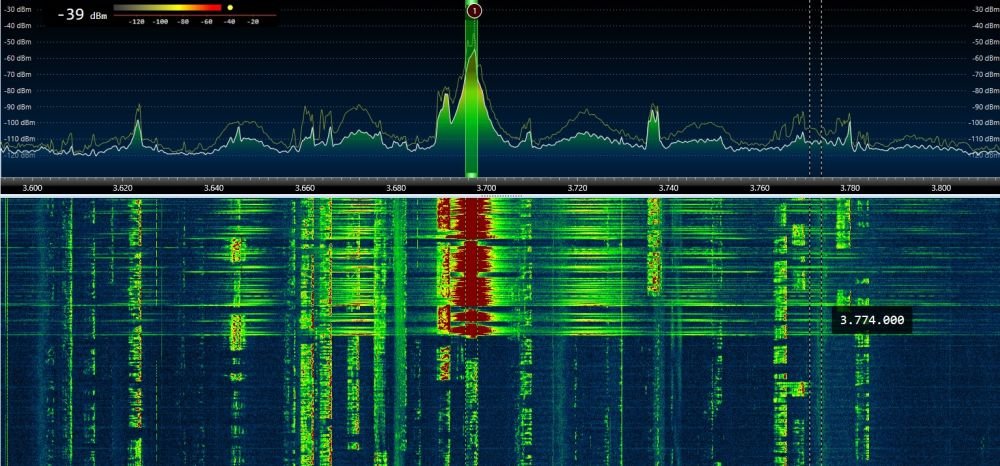Choose 3.780 on the frequency scale
The height and width of the screenshot is (466, 1000).
[850, 187]
